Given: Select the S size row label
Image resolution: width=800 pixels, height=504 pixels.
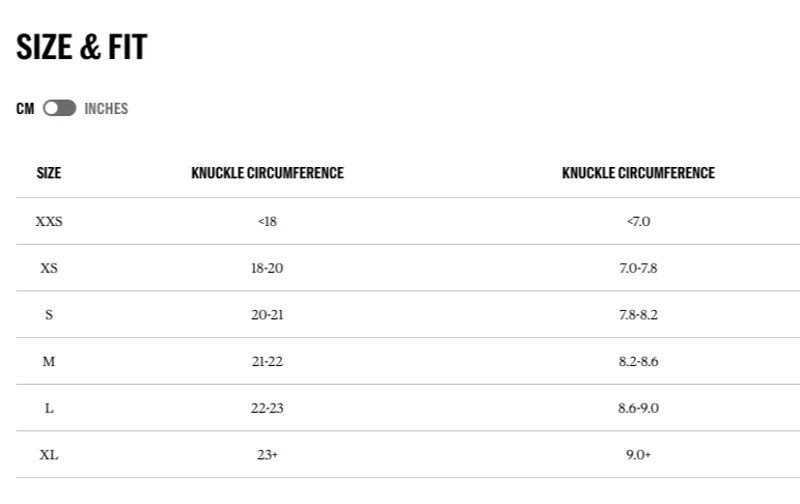Looking at the screenshot, I should (x=49, y=315).
